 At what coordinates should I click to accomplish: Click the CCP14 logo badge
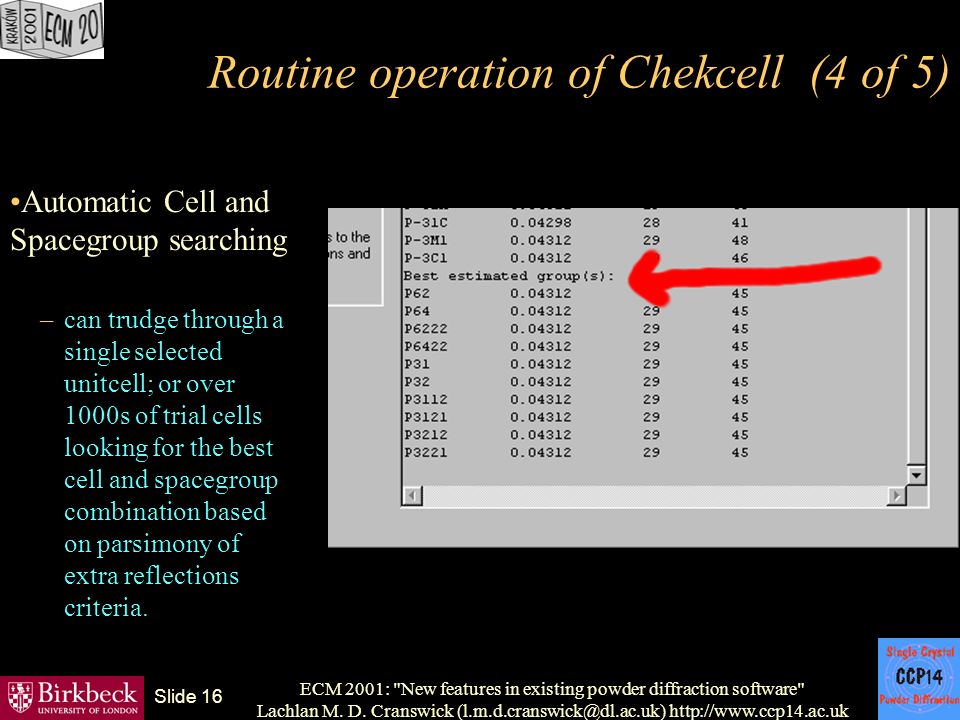tap(918, 679)
